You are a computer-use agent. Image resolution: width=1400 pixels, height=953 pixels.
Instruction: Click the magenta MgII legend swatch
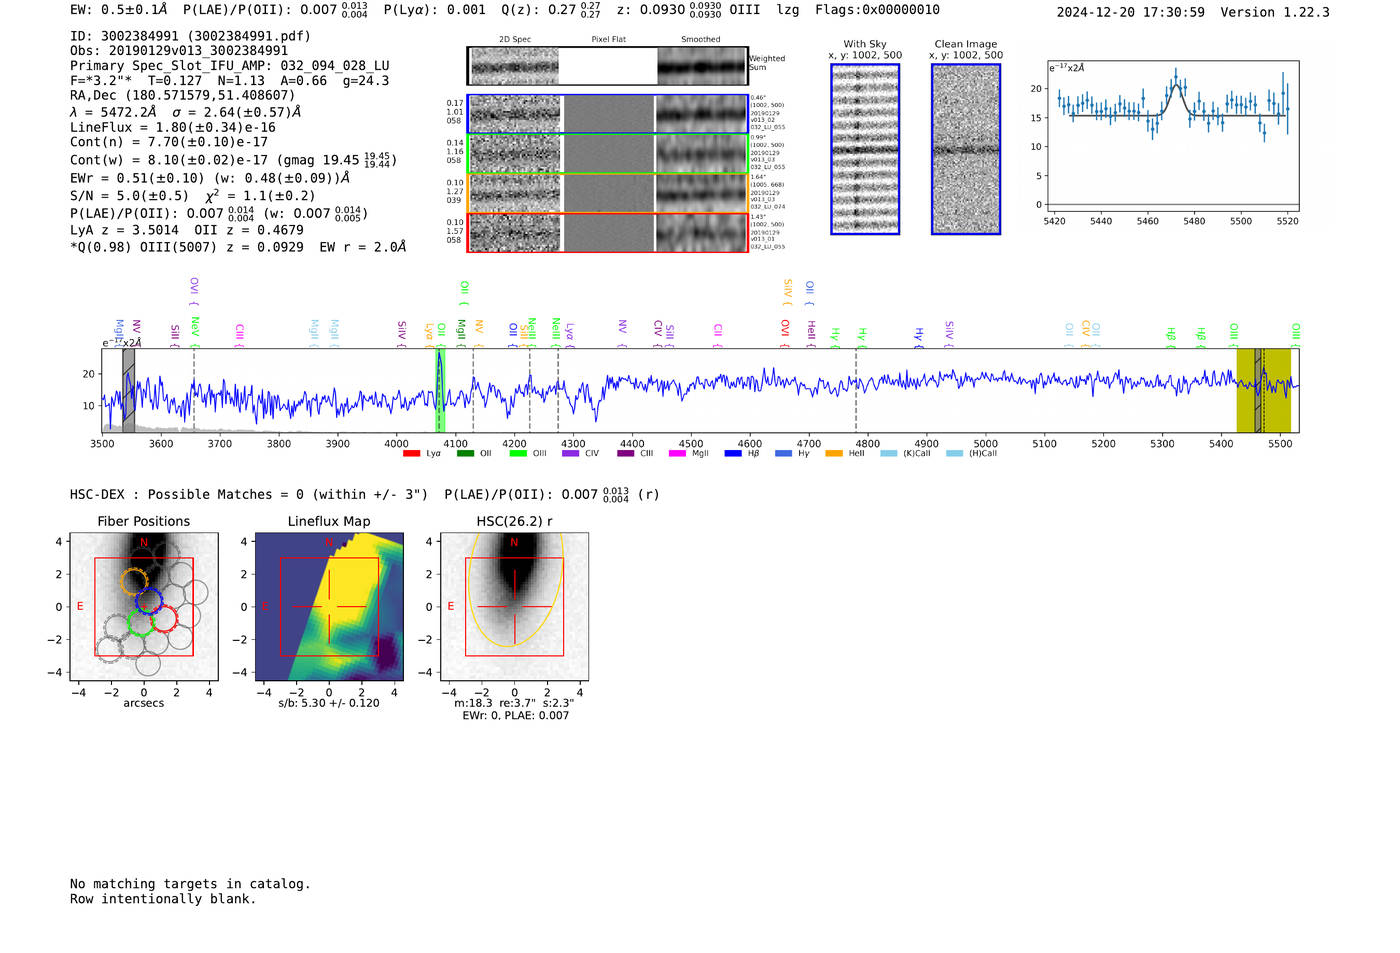tap(677, 454)
